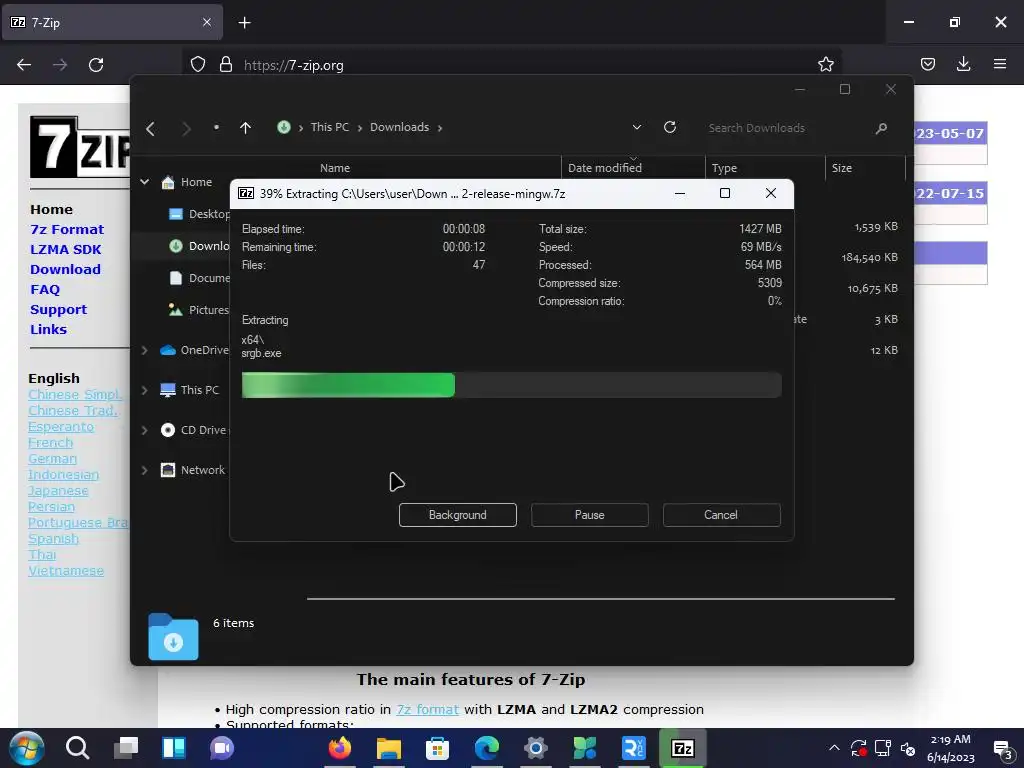The image size is (1024, 768).
Task: Expand the This PC tree node
Action: tap(144, 391)
